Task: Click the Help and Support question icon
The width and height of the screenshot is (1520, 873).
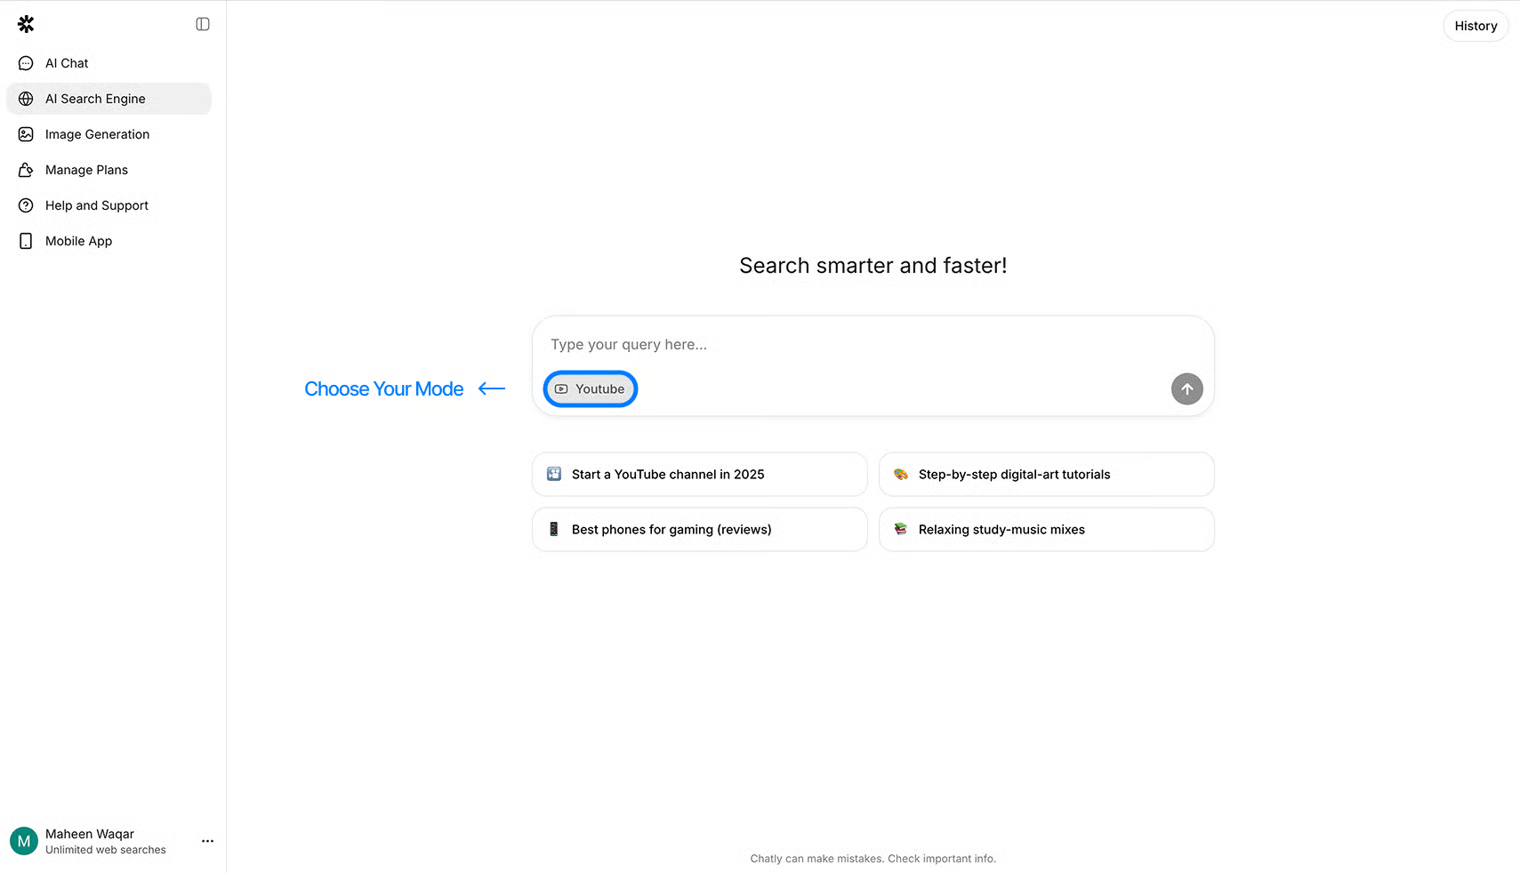Action: 26,205
